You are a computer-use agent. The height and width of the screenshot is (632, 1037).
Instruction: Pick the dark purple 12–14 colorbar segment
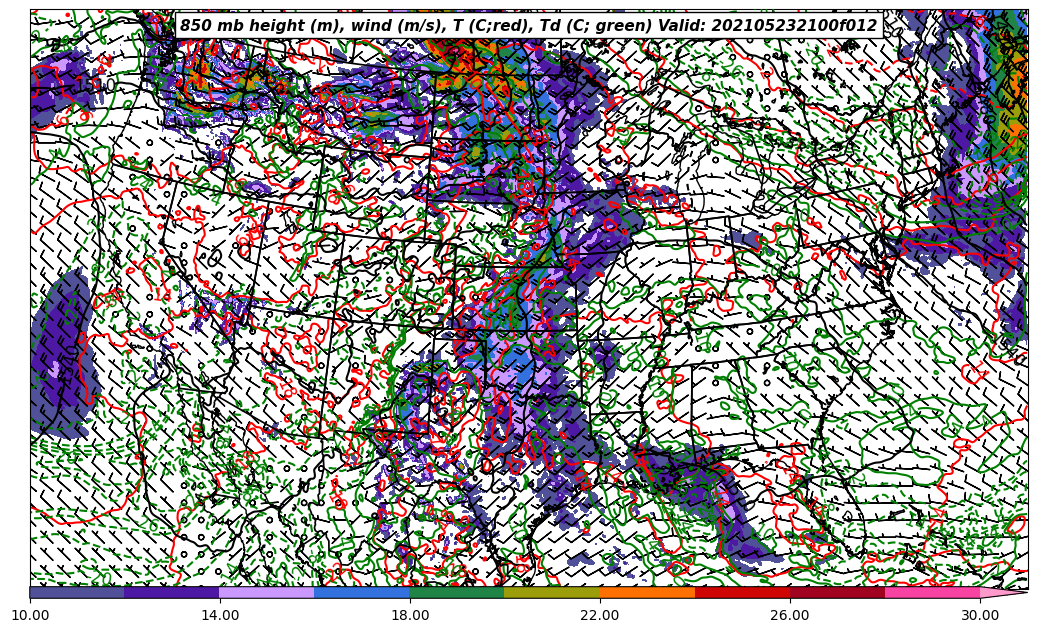pyautogui.click(x=172, y=592)
